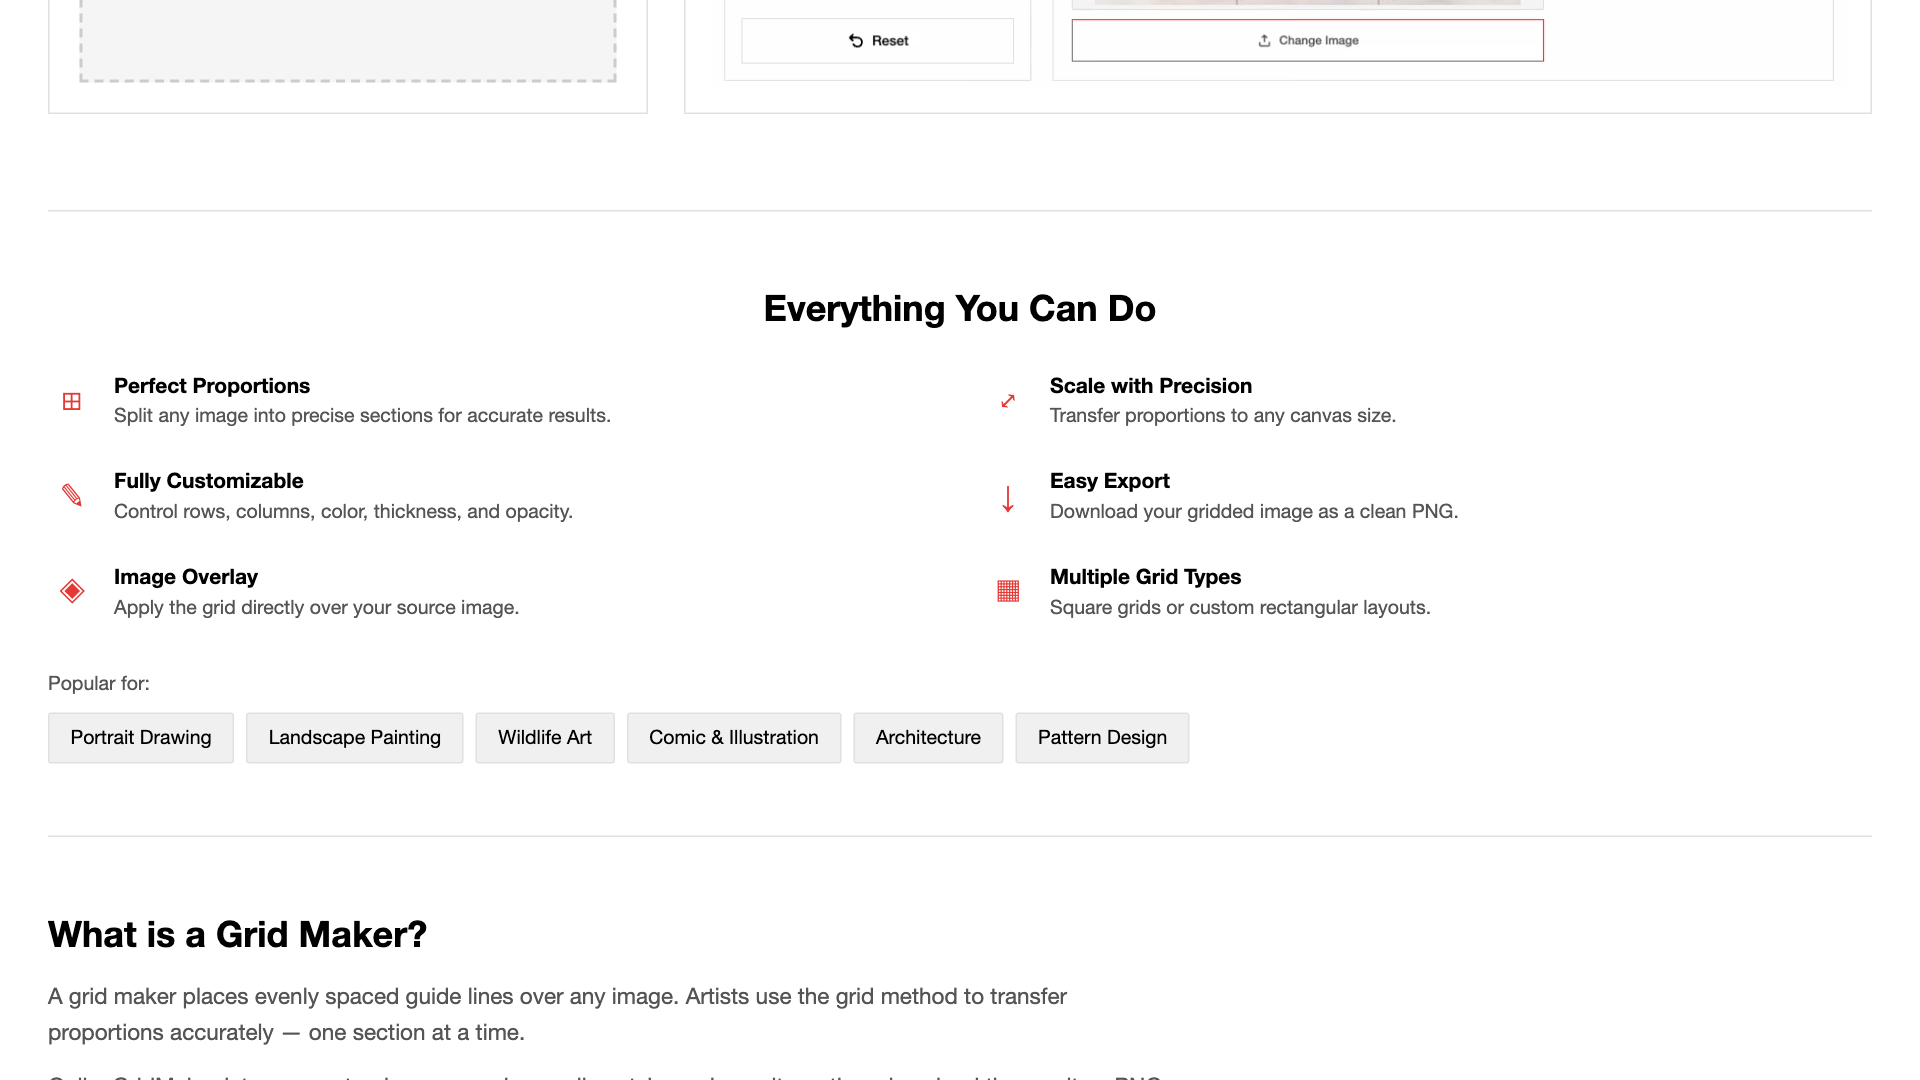Click the Image Overlay diamond icon
This screenshot has width=1920, height=1080.
click(x=72, y=591)
